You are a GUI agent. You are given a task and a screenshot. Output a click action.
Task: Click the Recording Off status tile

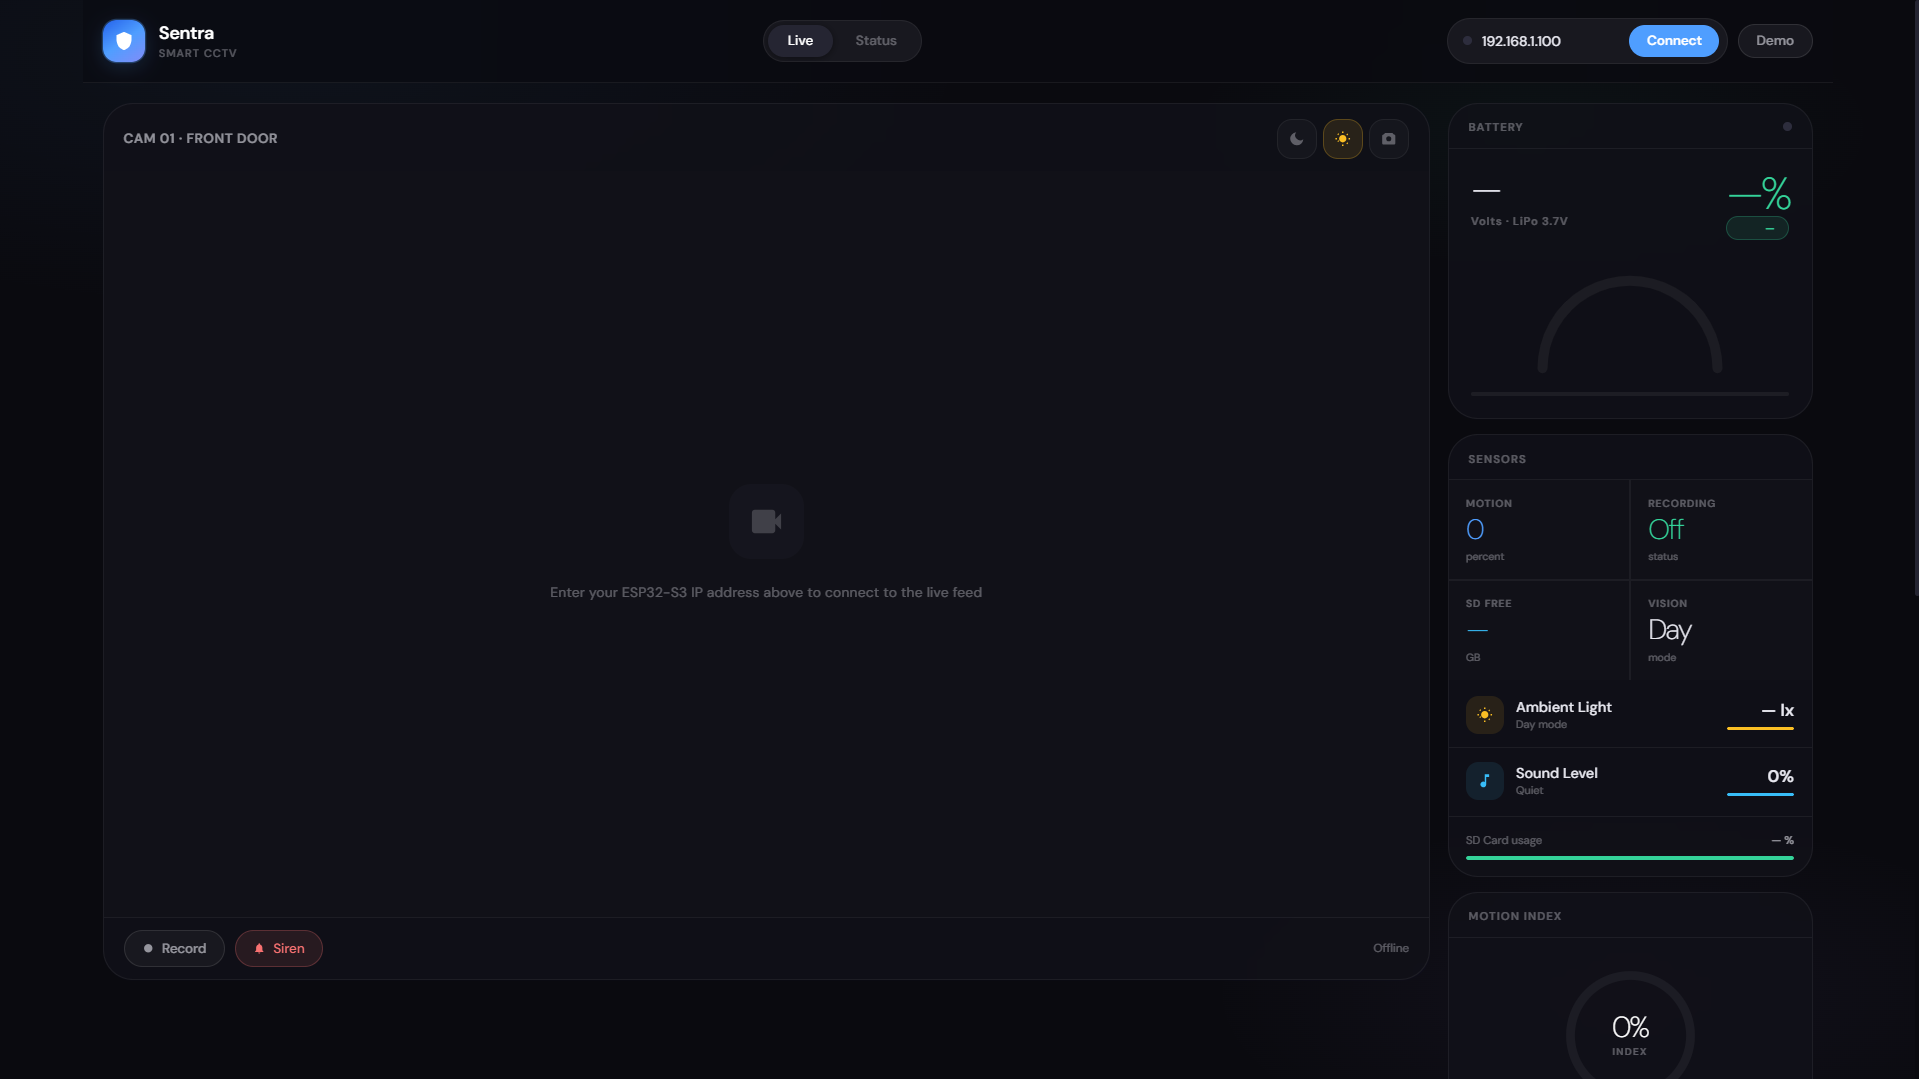[1721, 530]
